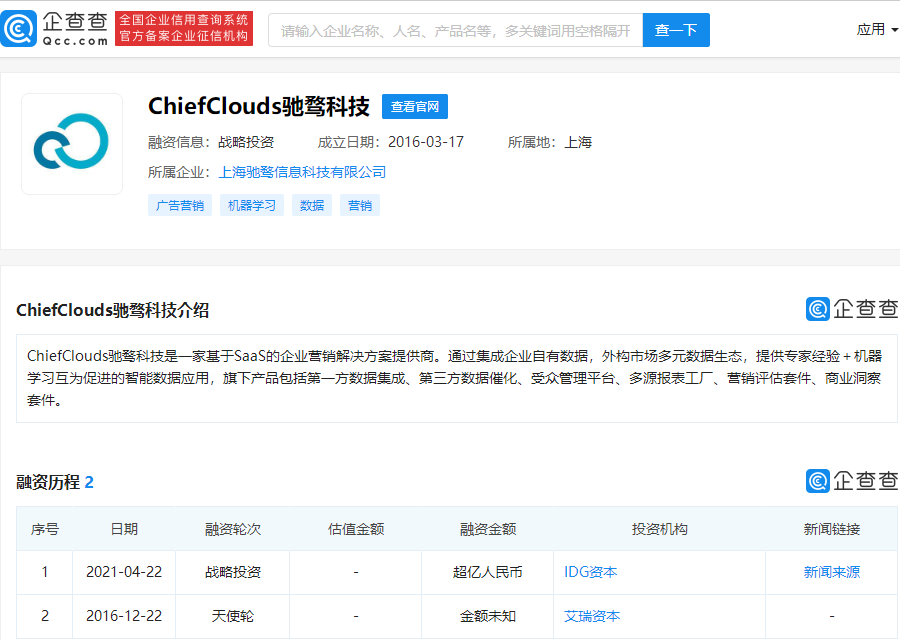Open the 新闻来源 link for the 2021 round

tap(832, 572)
